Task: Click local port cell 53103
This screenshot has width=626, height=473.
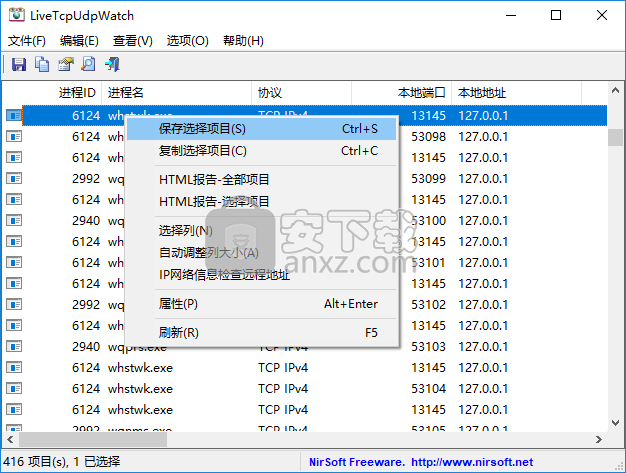Action: point(428,346)
